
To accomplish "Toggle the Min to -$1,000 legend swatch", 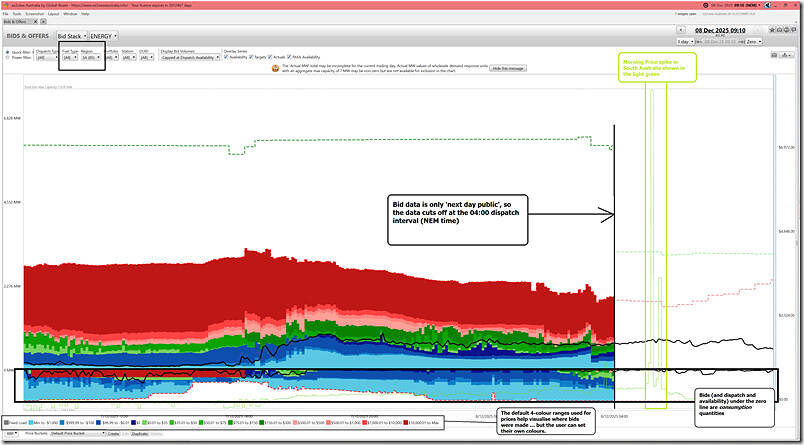I will coord(31,422).
